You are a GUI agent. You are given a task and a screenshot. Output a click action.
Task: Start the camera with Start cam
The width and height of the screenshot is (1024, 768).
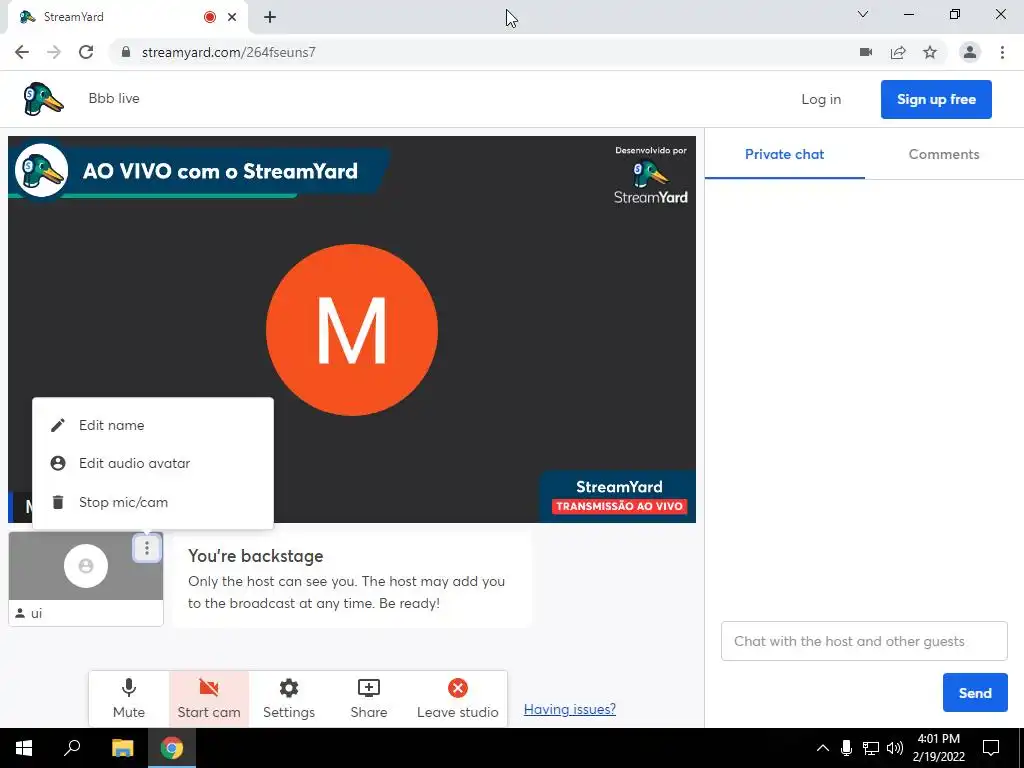tap(209, 699)
